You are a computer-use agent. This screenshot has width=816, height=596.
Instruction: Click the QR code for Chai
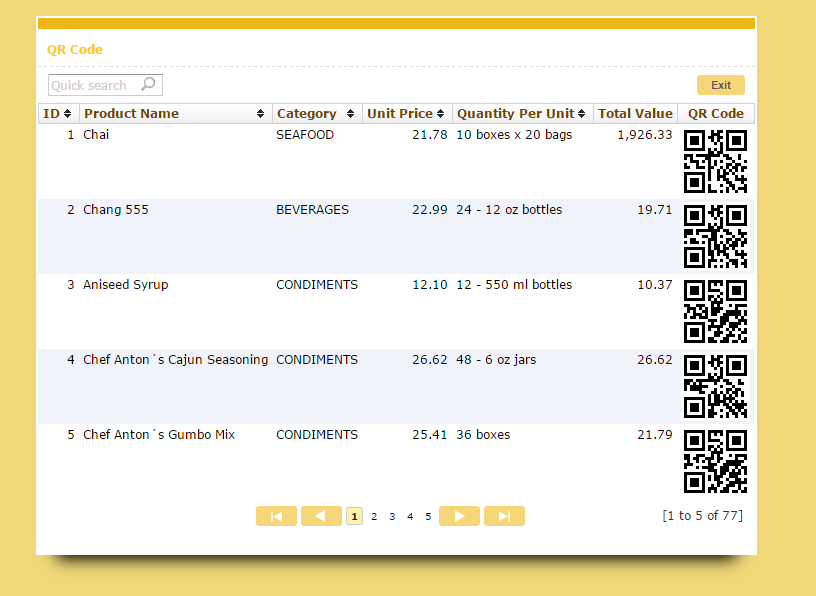[x=715, y=161]
